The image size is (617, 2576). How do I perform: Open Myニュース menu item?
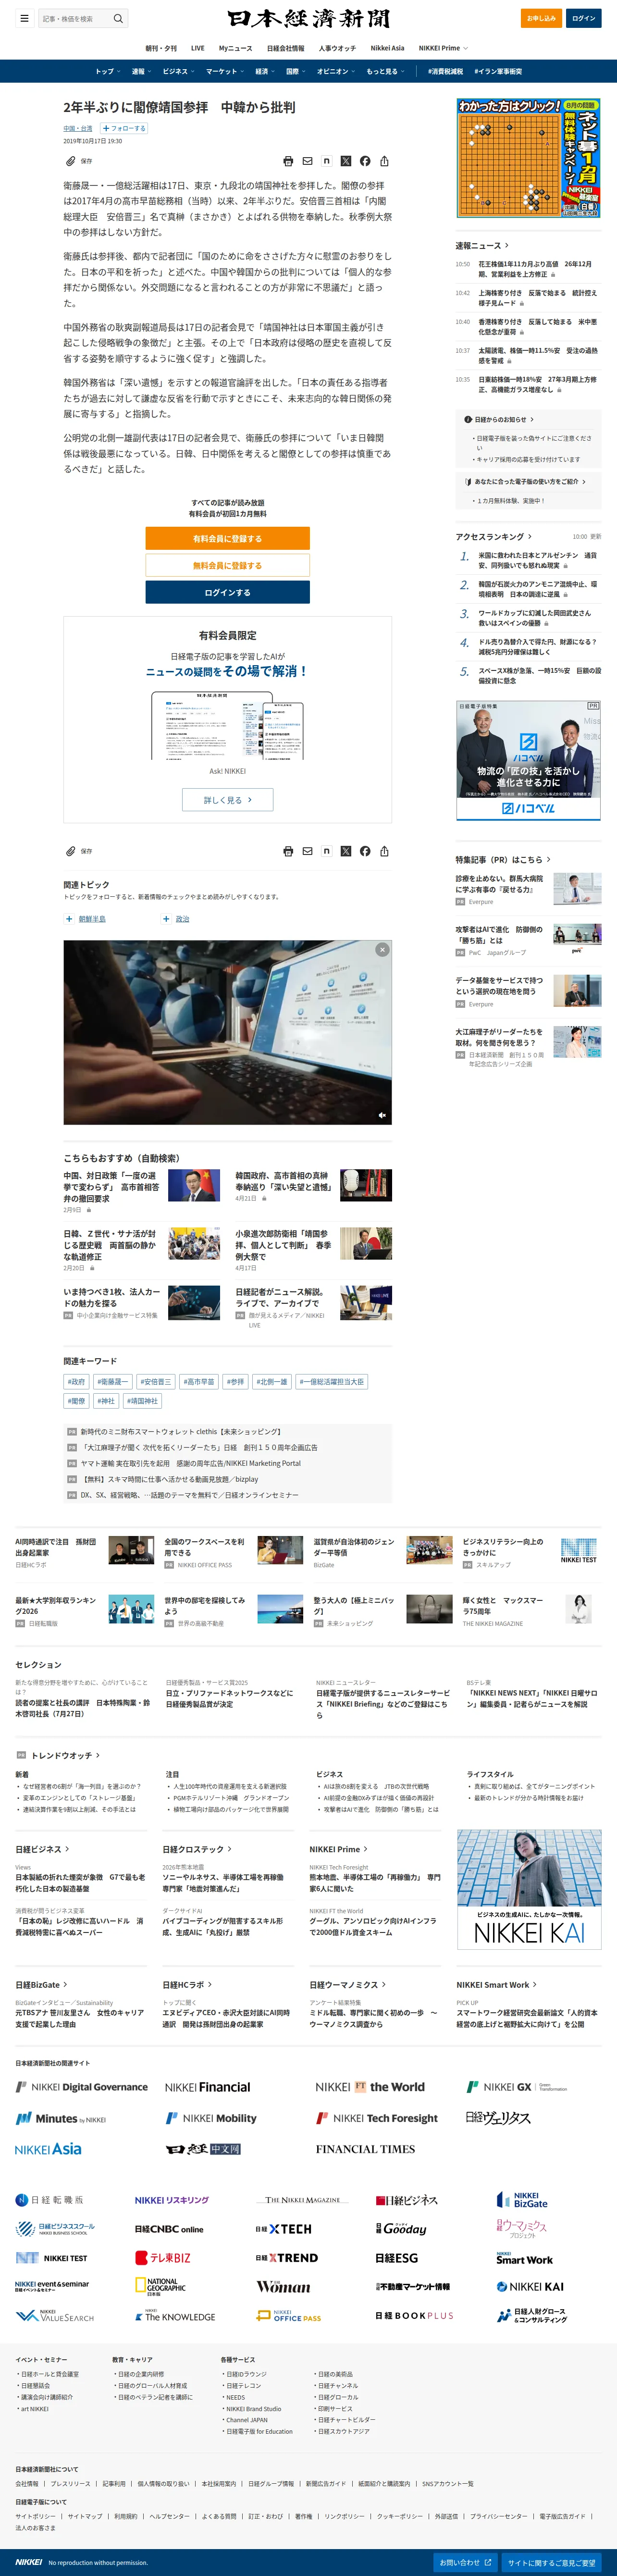[236, 48]
